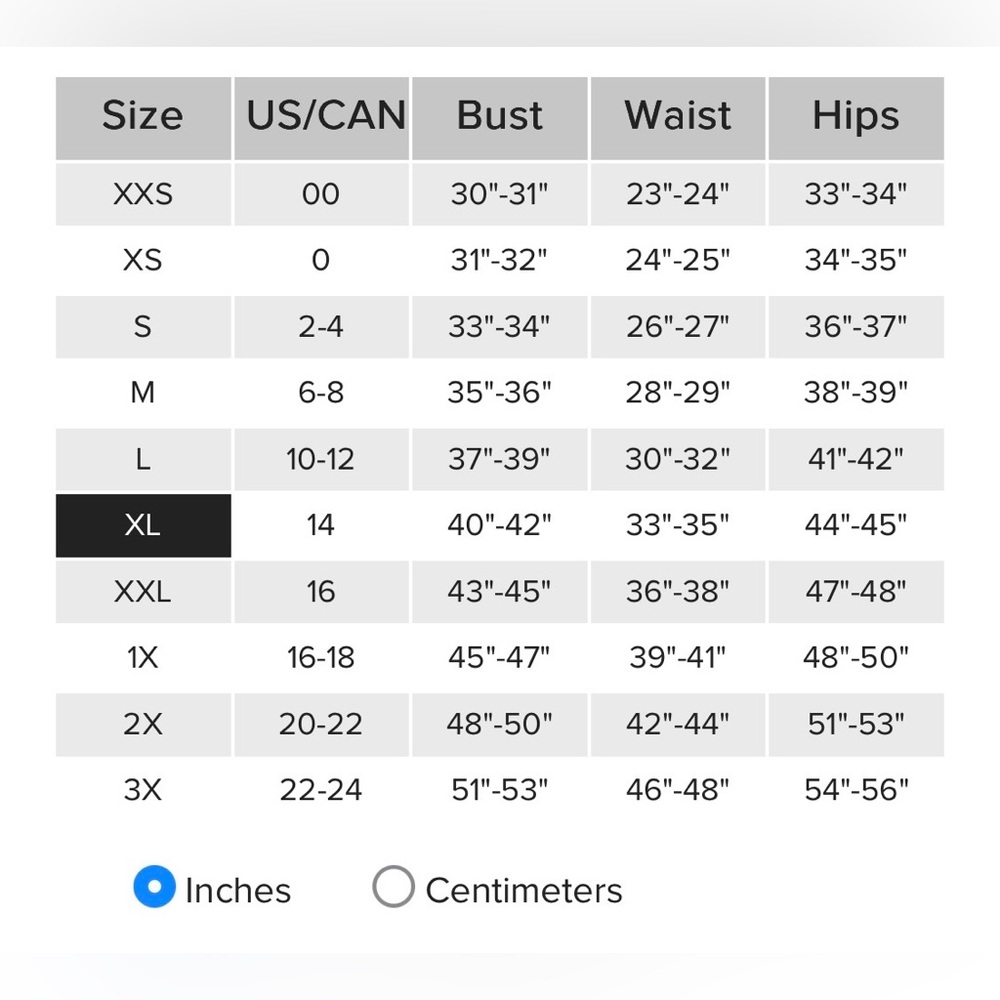Select size M row label
The width and height of the screenshot is (1000, 1000).
click(x=143, y=393)
